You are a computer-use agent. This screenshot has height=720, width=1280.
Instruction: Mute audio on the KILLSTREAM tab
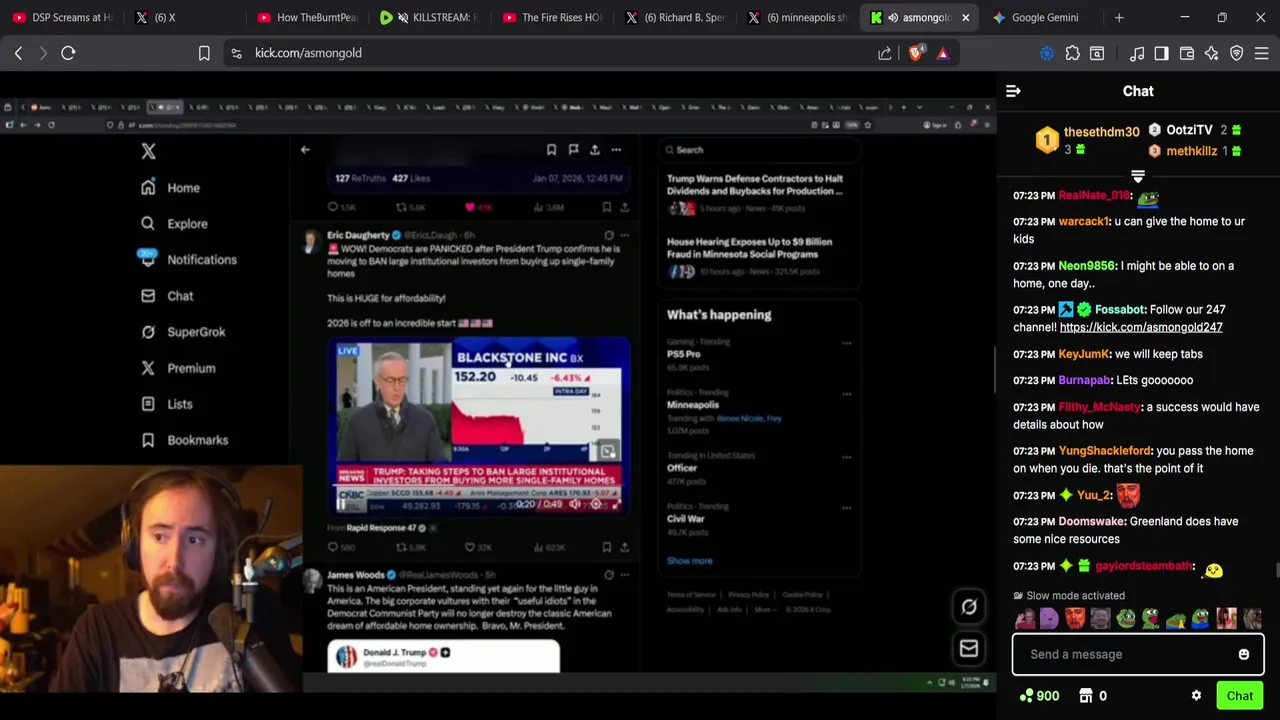(x=403, y=17)
